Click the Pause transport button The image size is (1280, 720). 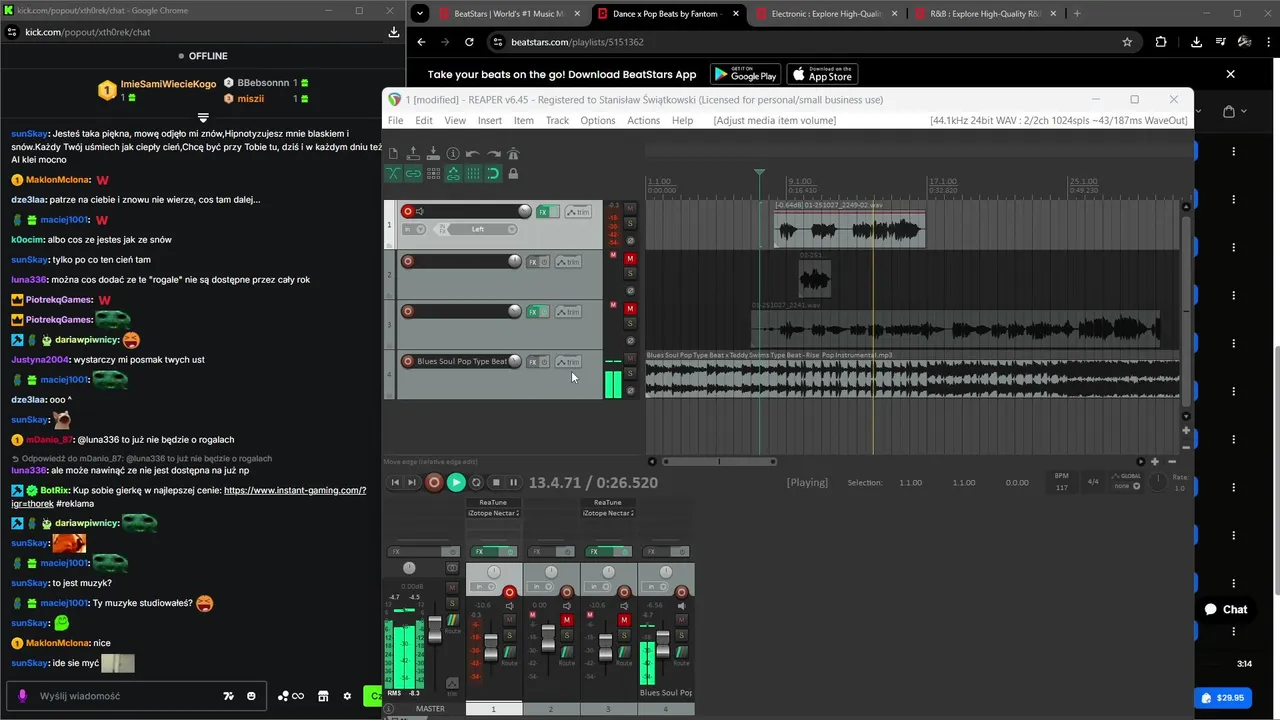pyautogui.click(x=513, y=483)
